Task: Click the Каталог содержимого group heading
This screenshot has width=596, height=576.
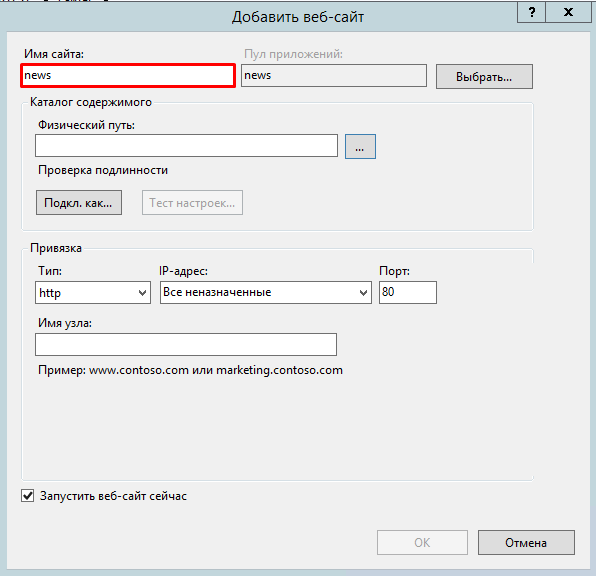Action: tap(91, 102)
